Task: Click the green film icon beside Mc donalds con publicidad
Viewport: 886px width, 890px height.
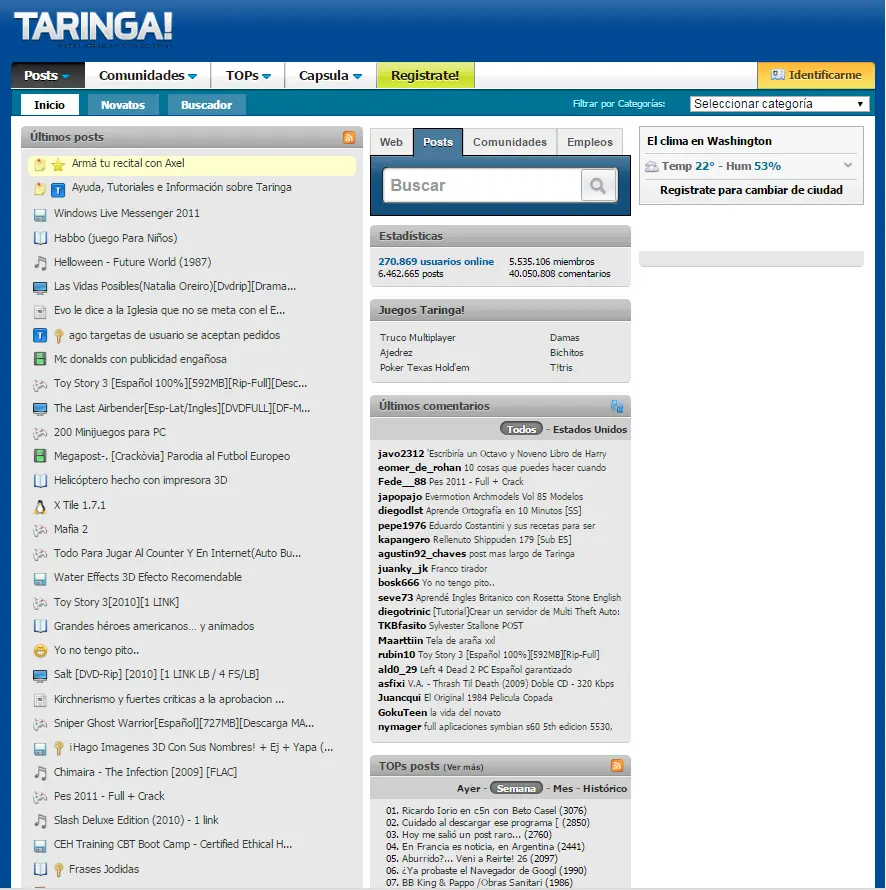Action: (x=40, y=359)
